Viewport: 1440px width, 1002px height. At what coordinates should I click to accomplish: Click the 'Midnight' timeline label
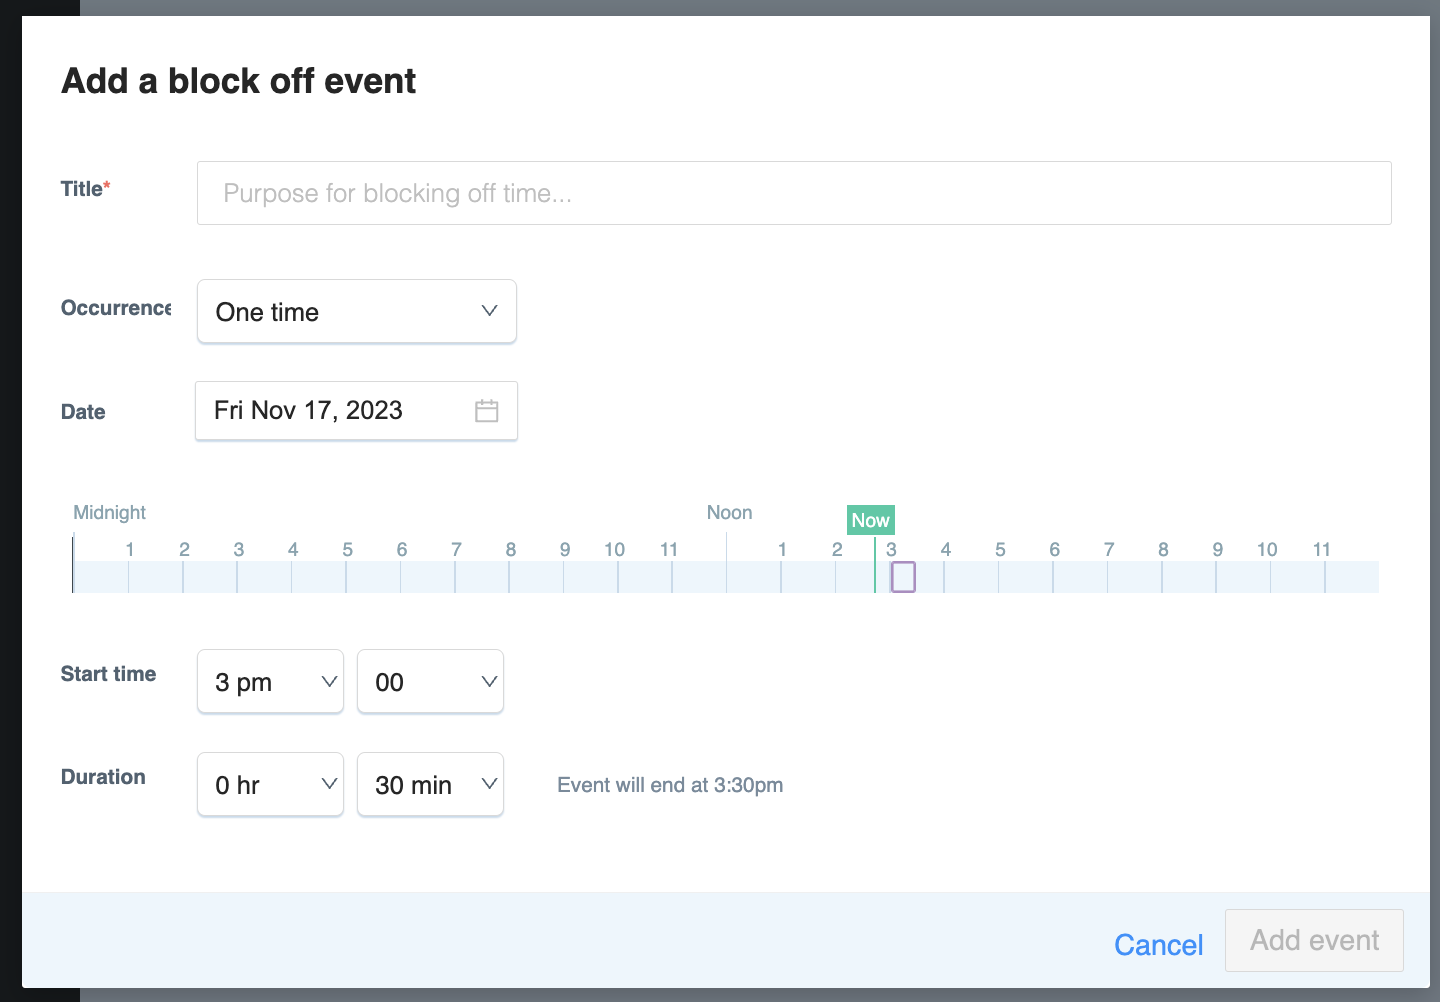(x=109, y=512)
